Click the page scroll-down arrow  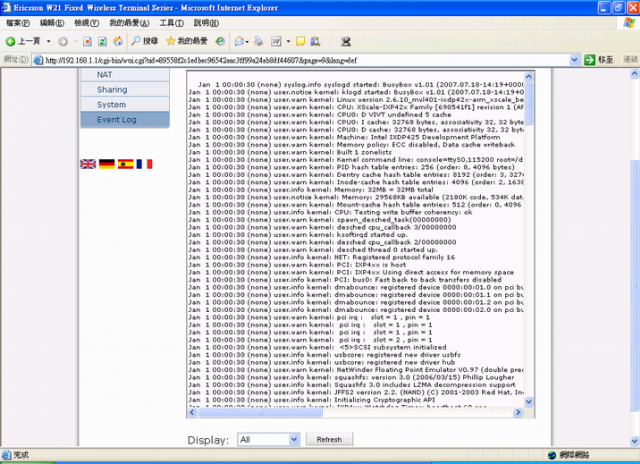(x=635, y=441)
